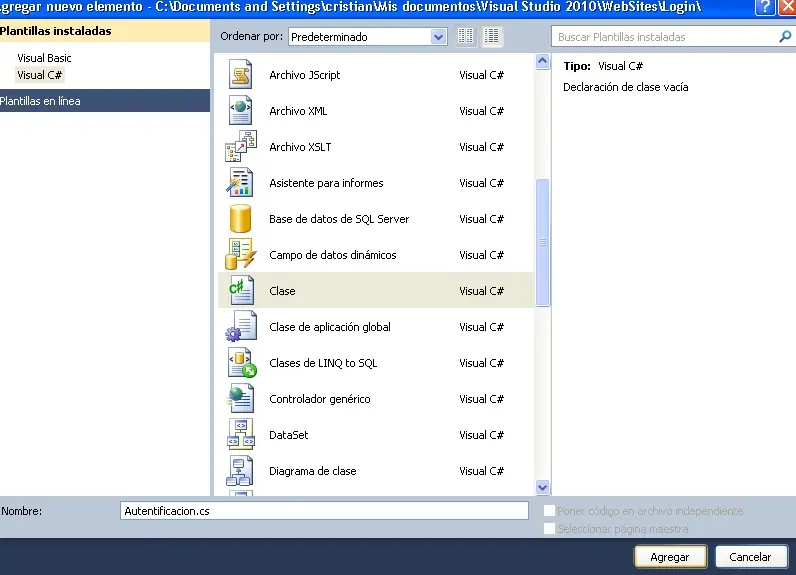Select the 'Archivo XSLT' template name
Image resolution: width=796 pixels, height=575 pixels.
tap(300, 147)
